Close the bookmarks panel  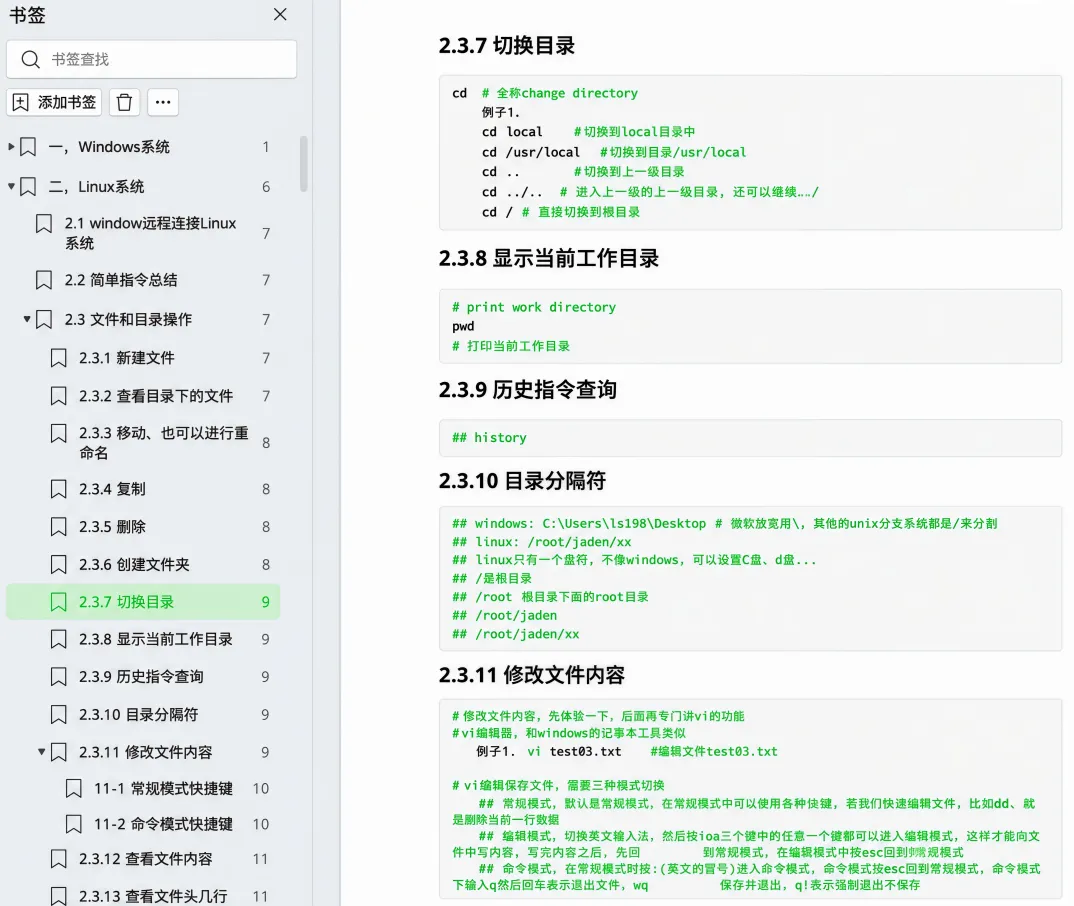click(x=280, y=14)
